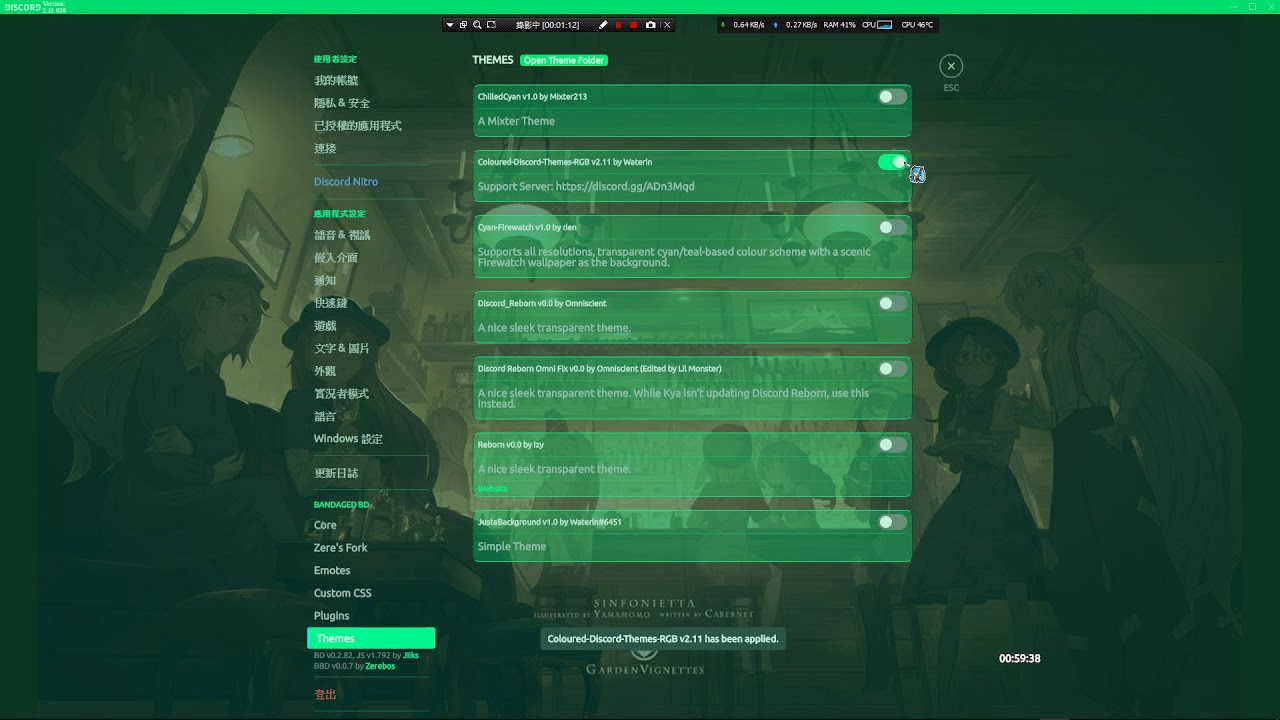The width and height of the screenshot is (1280, 720).
Task: Click the recorder screen-region icon
Action: [492, 25]
